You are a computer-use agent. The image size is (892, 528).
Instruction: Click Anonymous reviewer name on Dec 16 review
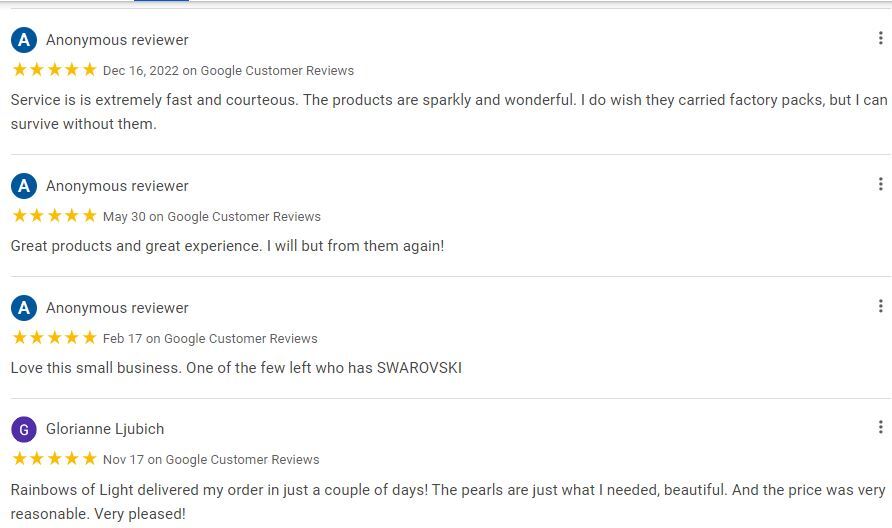click(x=117, y=40)
